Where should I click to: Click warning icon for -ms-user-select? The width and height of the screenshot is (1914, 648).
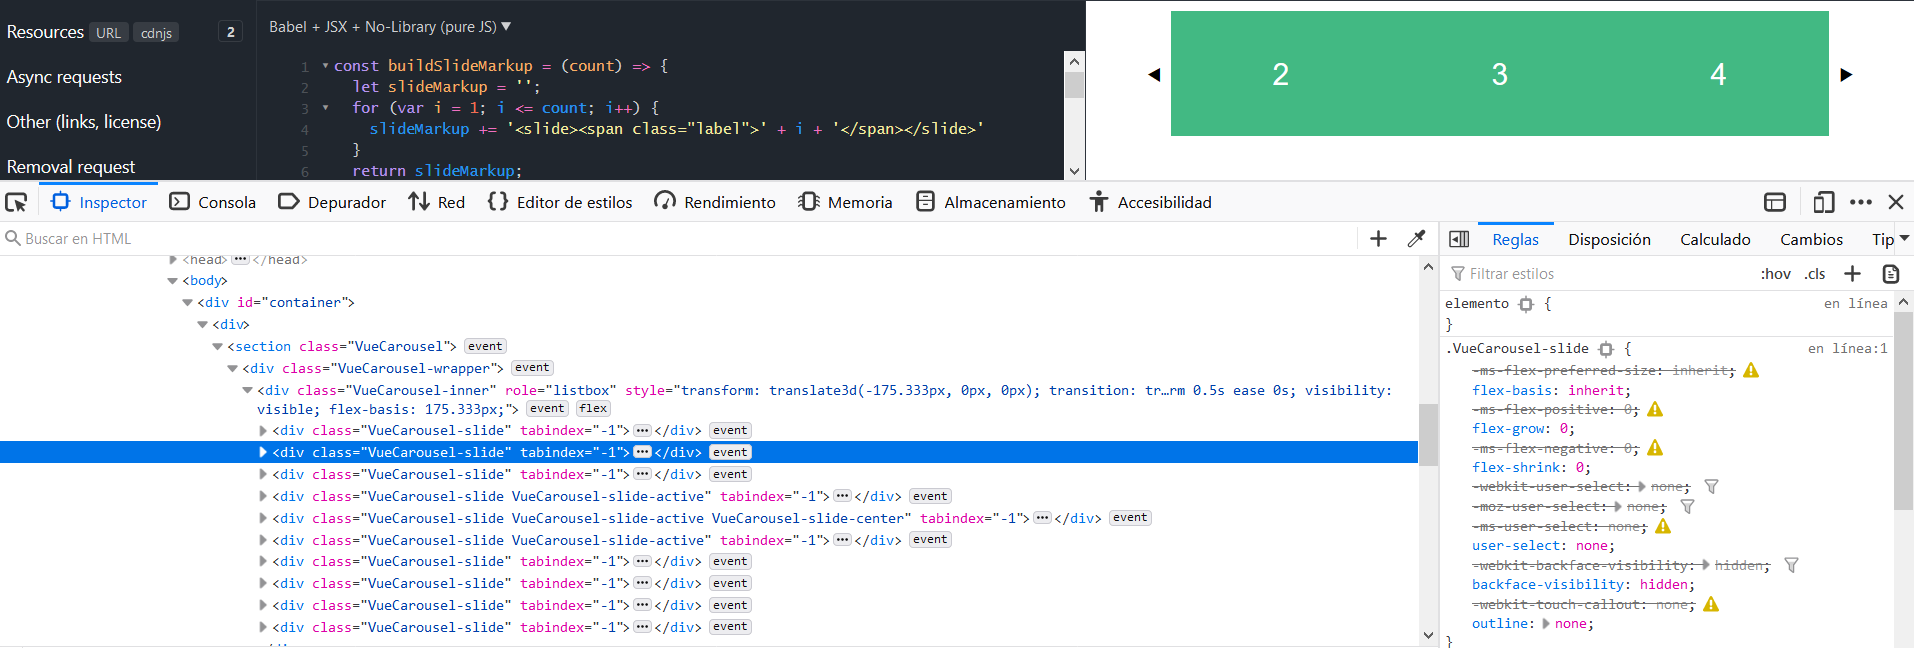pyautogui.click(x=1663, y=526)
